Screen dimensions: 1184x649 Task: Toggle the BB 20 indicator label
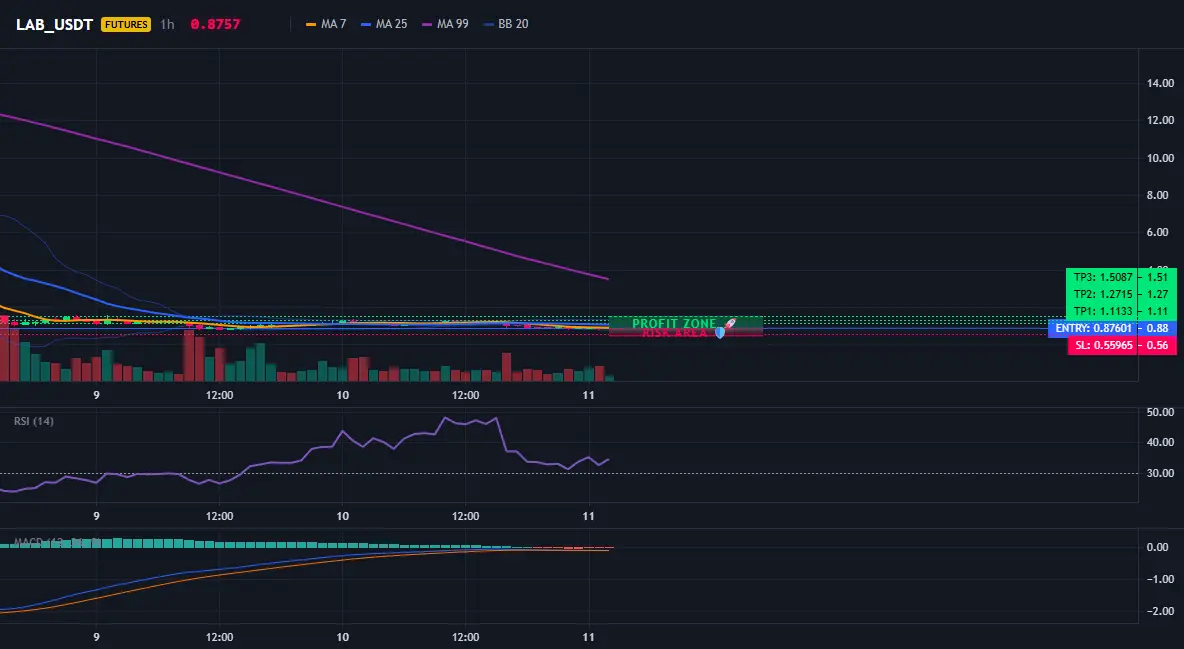(x=513, y=24)
